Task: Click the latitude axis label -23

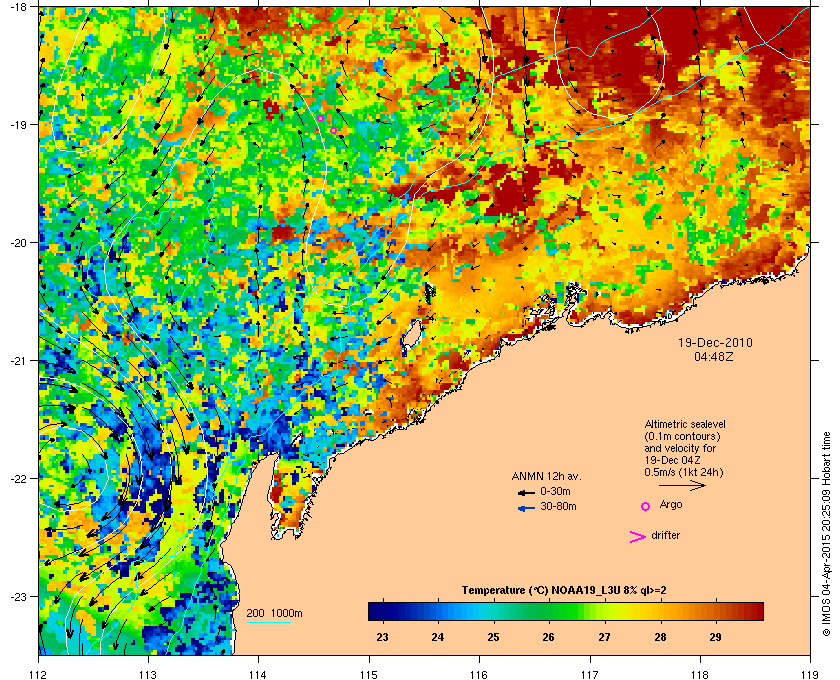Action: pyautogui.click(x=19, y=596)
